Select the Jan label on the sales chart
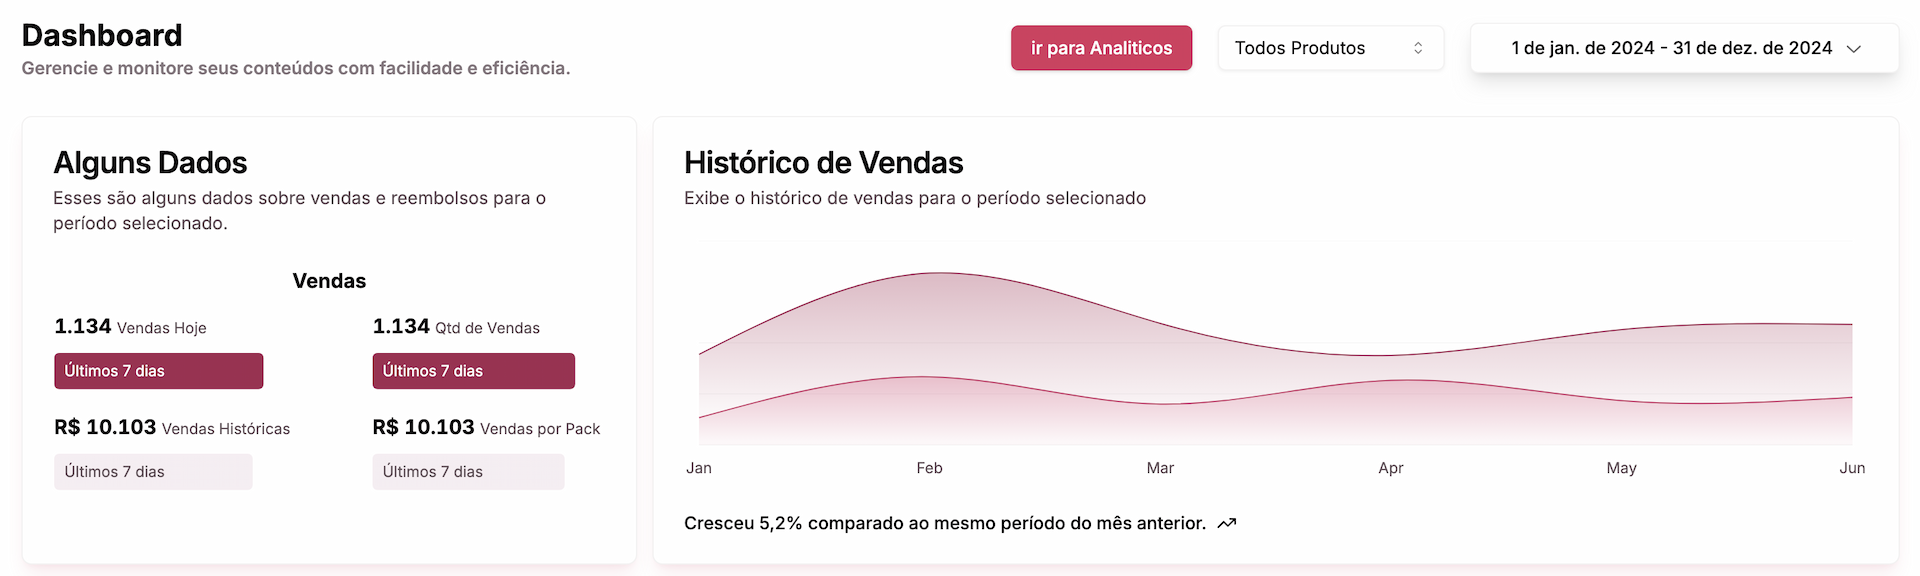The image size is (1920, 576). (x=698, y=467)
